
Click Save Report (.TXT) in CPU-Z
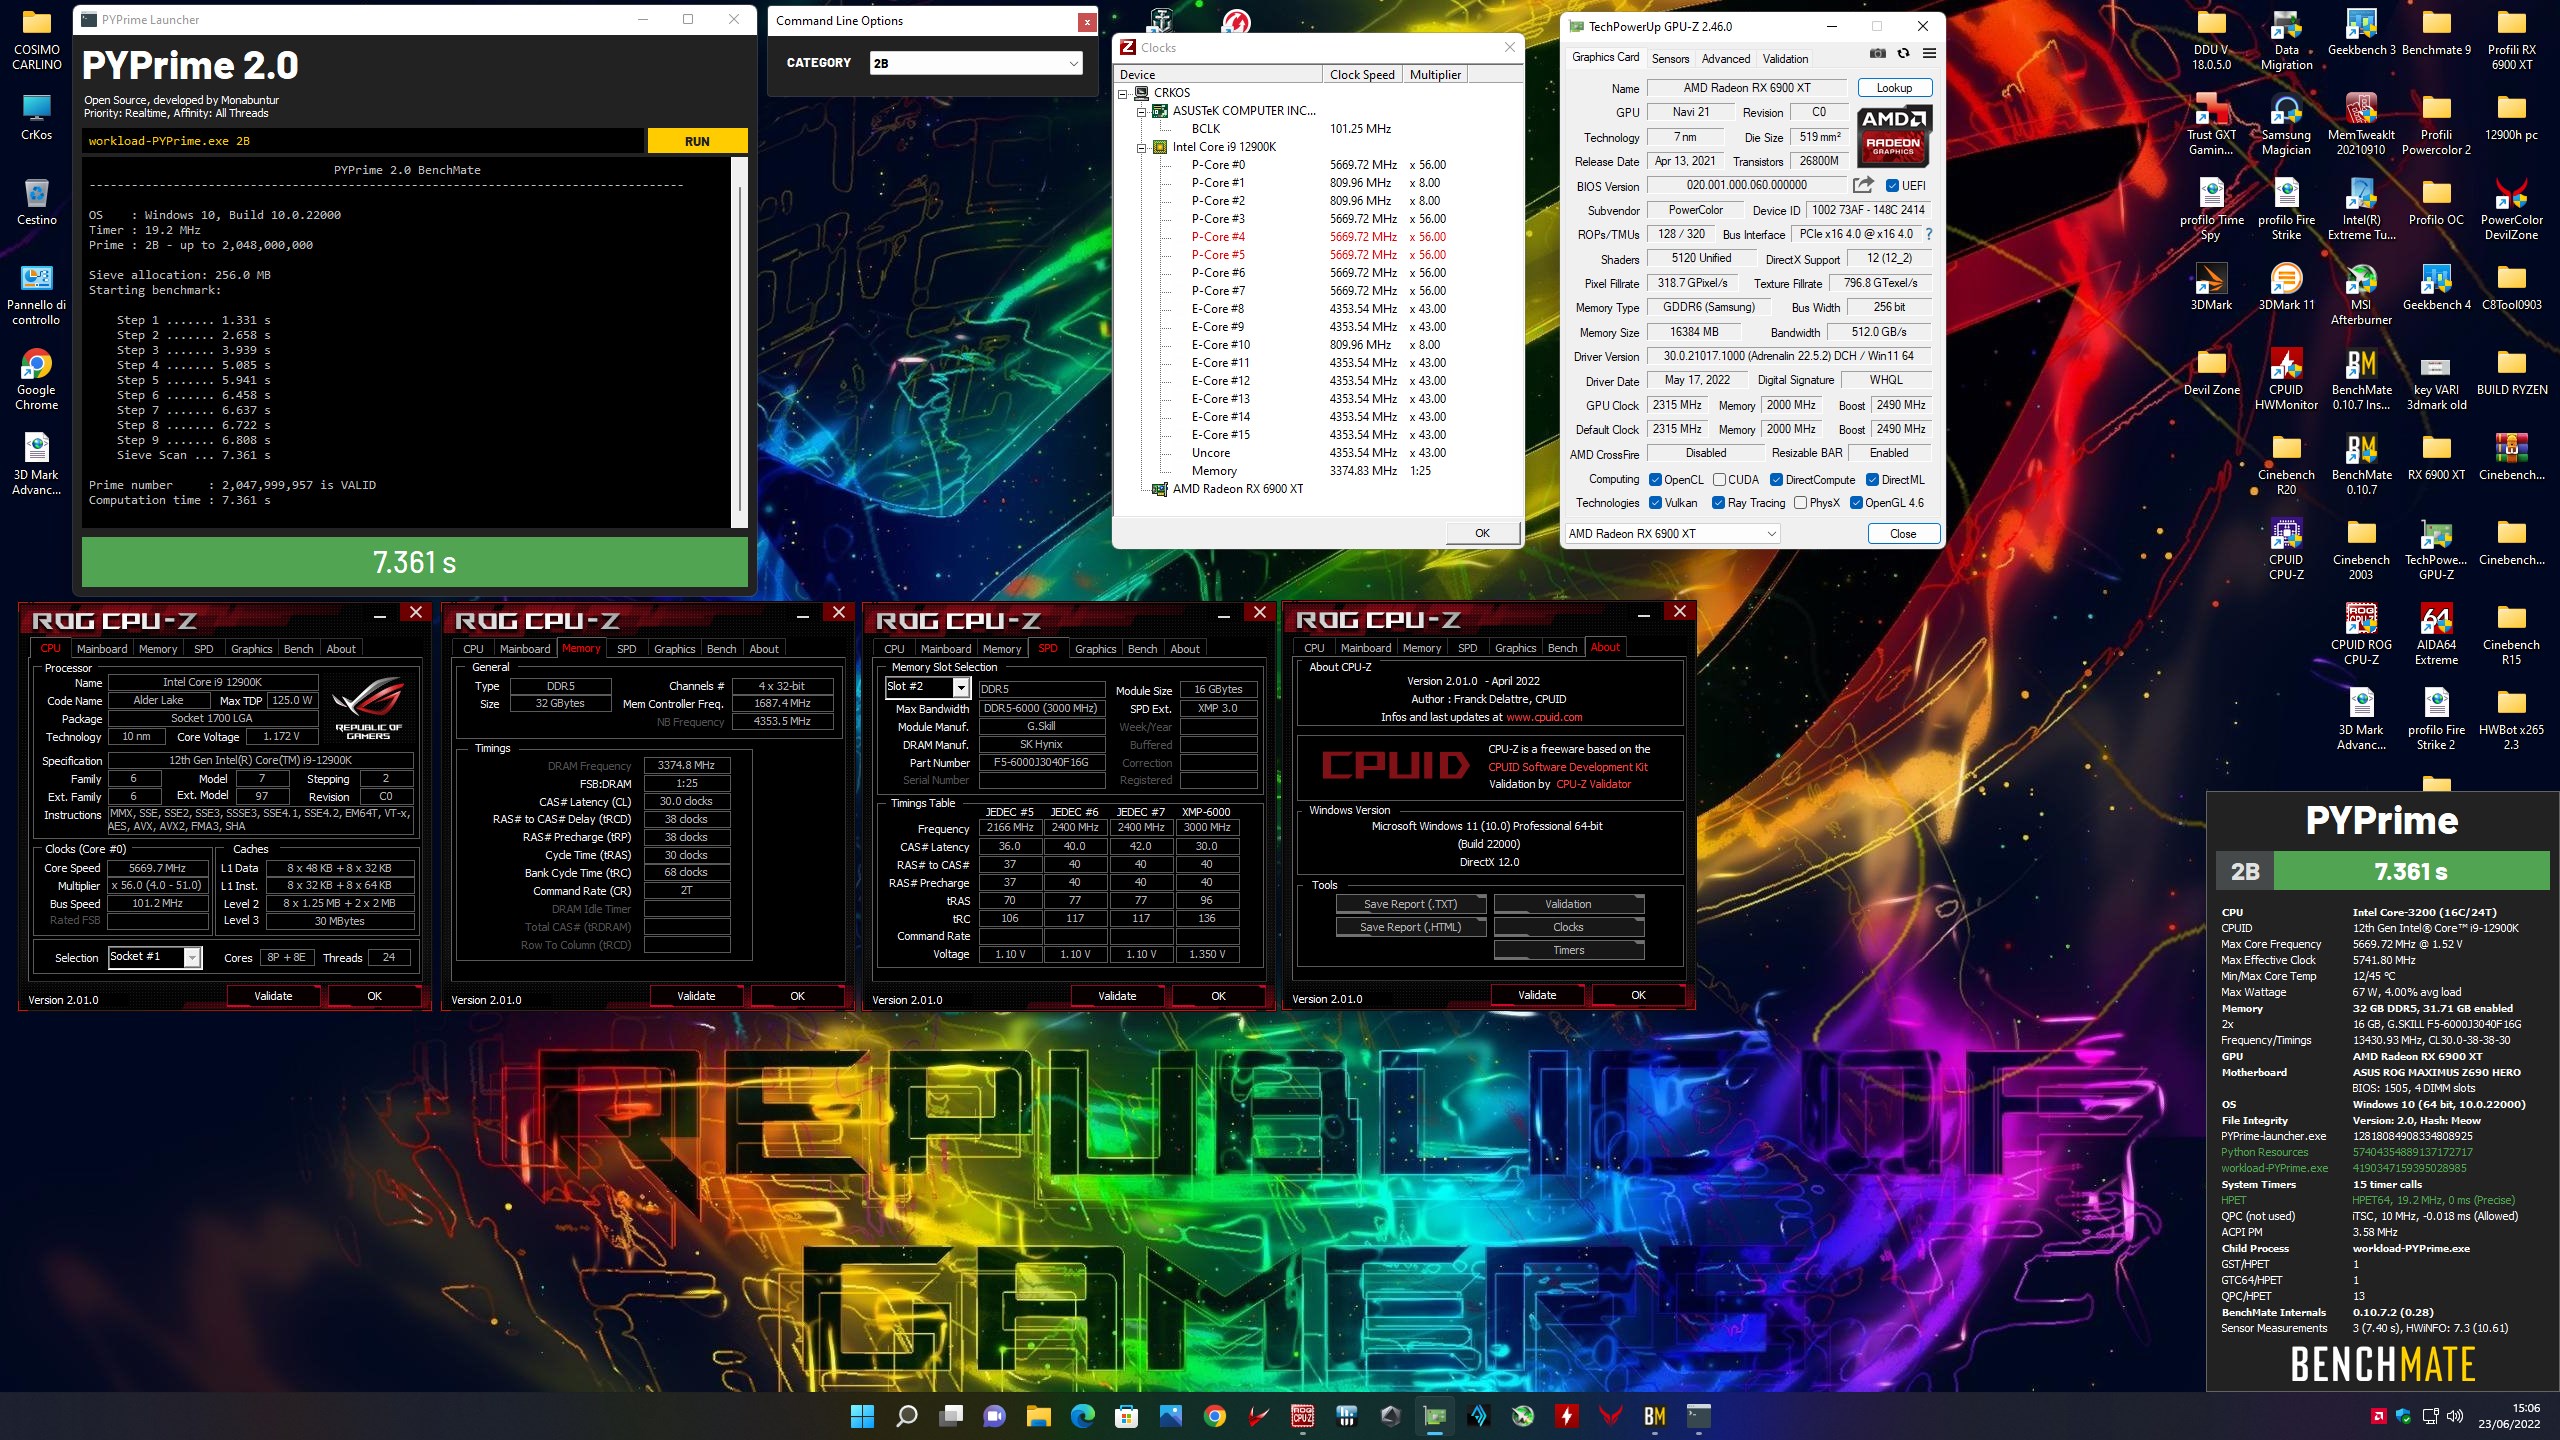(1410, 904)
